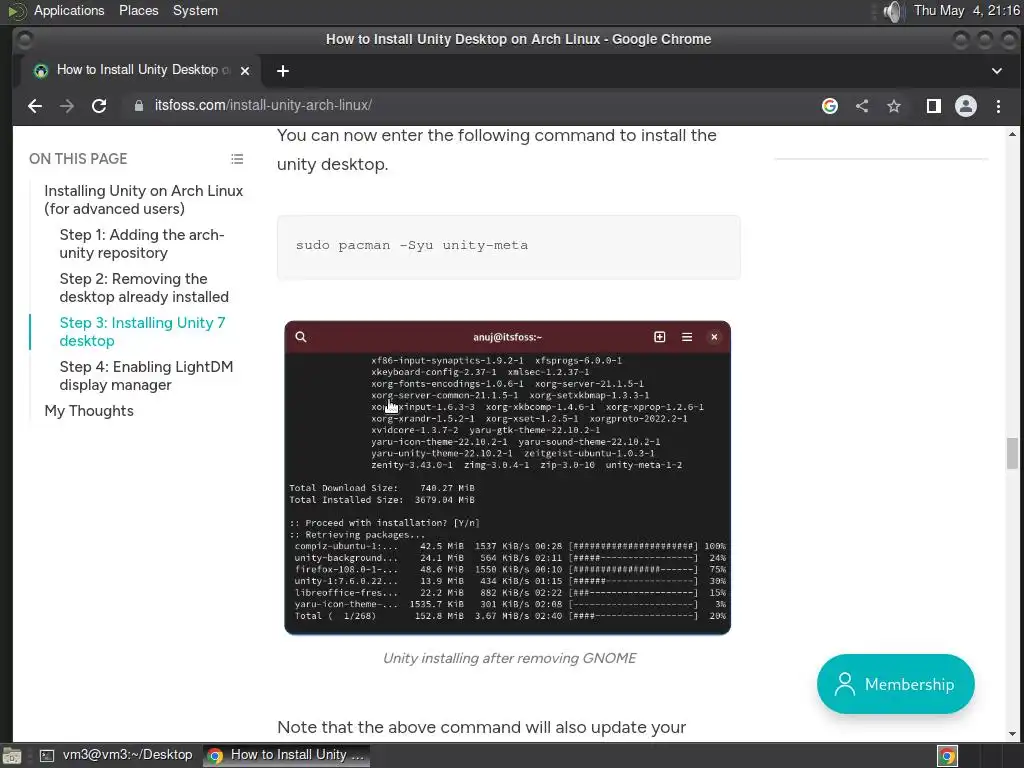The height and width of the screenshot is (768, 1024).
Task: Click the Membership button
Action: [x=895, y=684]
